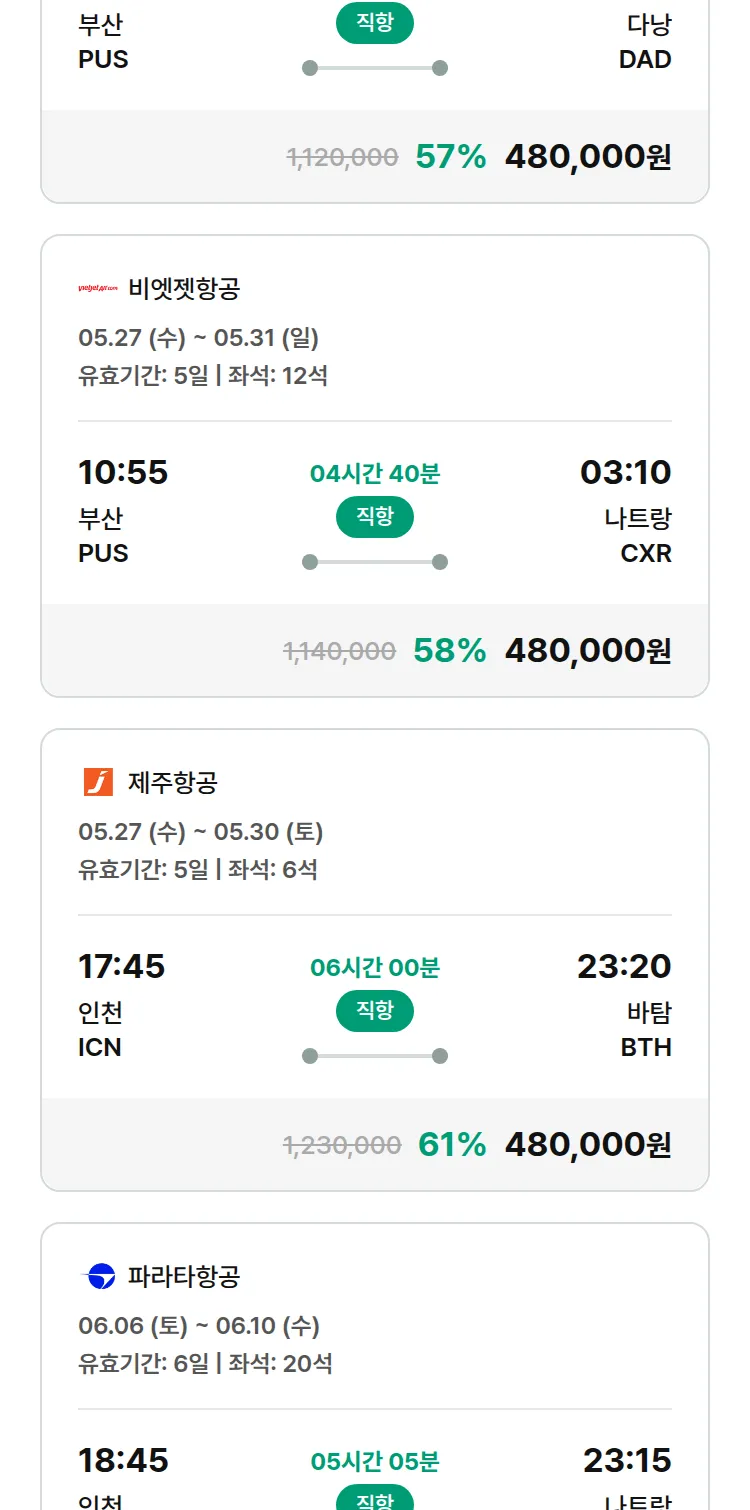Click the 05.27 (수) ~ 05.31 (일) date range

199,338
